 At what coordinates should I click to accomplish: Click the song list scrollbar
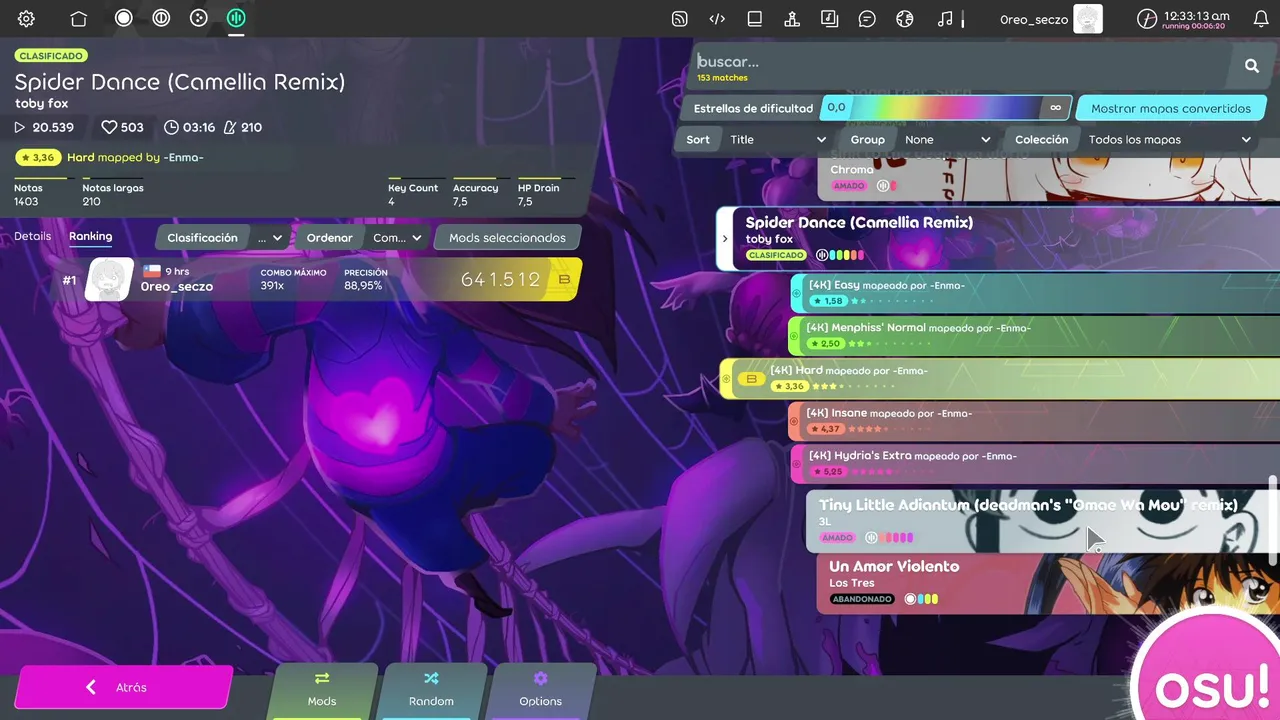[1273, 520]
